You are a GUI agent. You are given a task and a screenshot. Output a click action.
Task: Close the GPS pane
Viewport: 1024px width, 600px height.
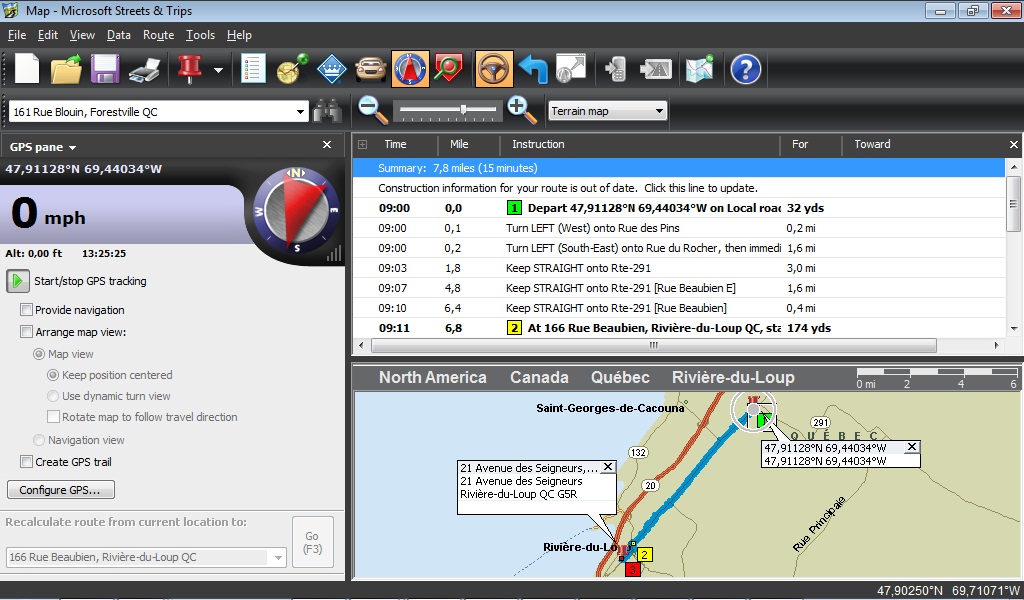point(327,144)
